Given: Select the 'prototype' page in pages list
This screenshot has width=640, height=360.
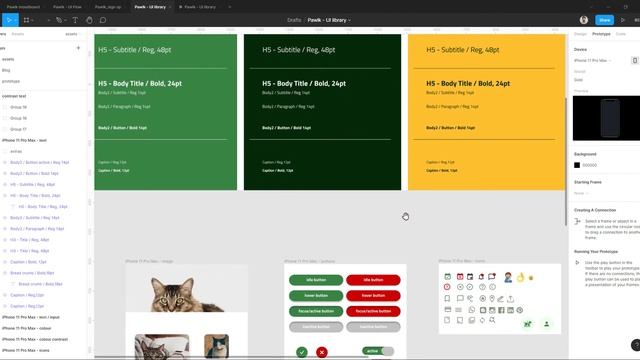Looking at the screenshot, I should pos(11,81).
